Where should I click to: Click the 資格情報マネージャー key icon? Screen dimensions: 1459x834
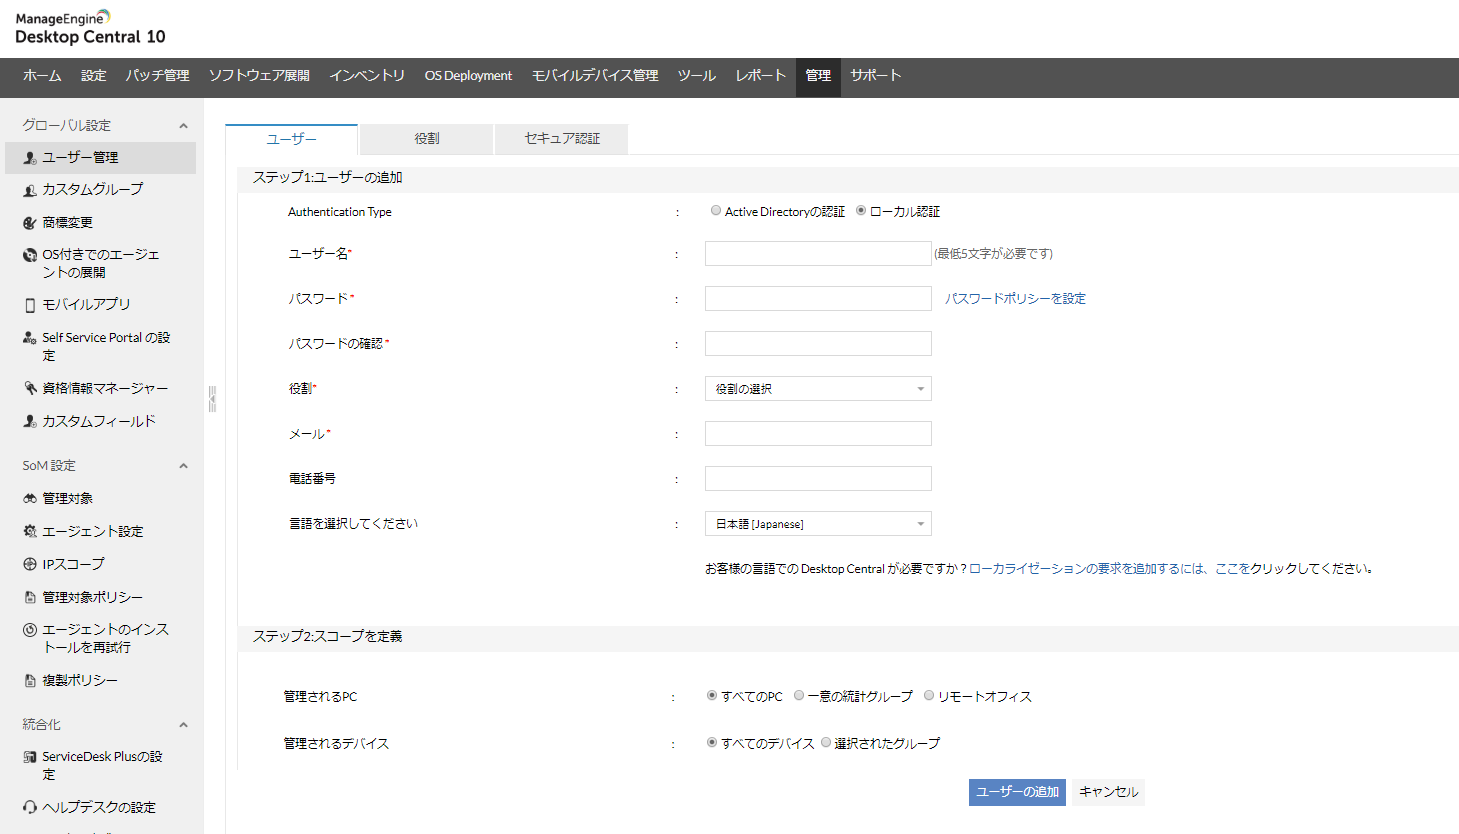(x=30, y=388)
